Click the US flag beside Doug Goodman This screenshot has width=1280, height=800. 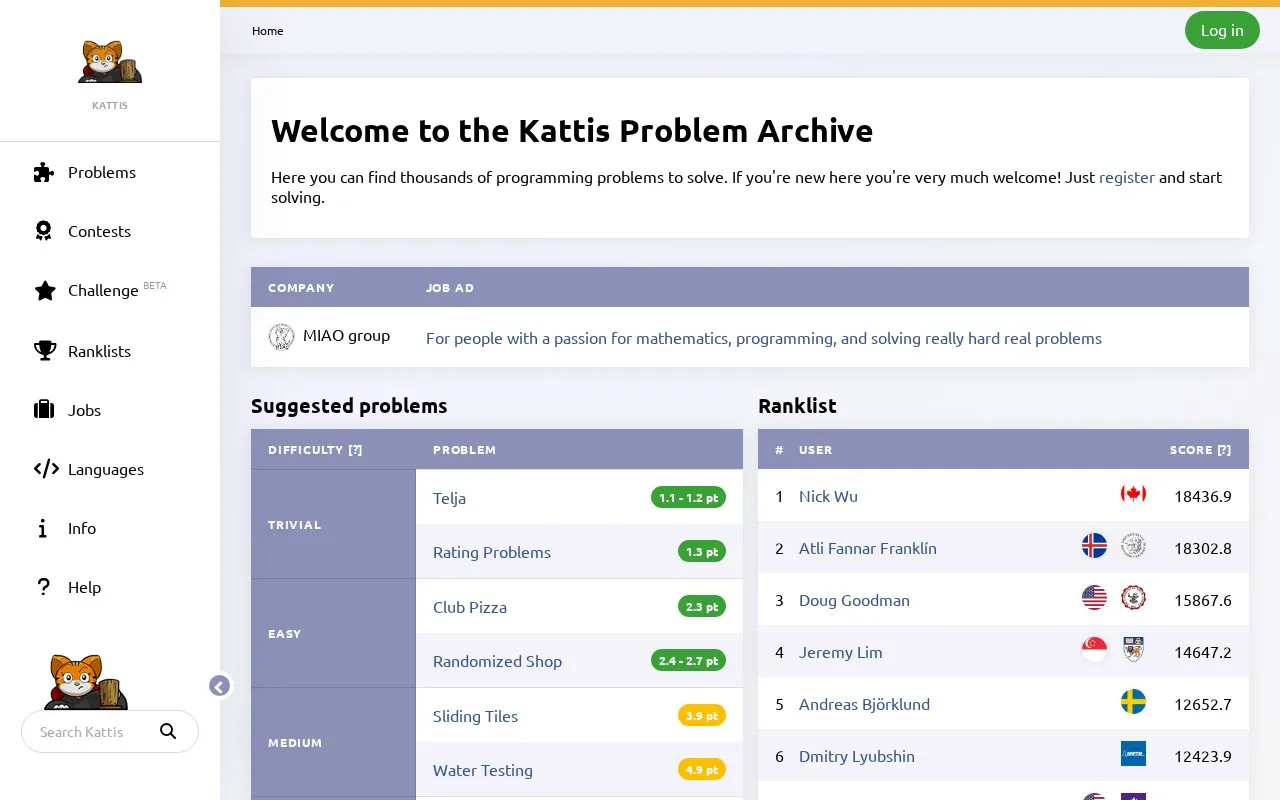1095,598
